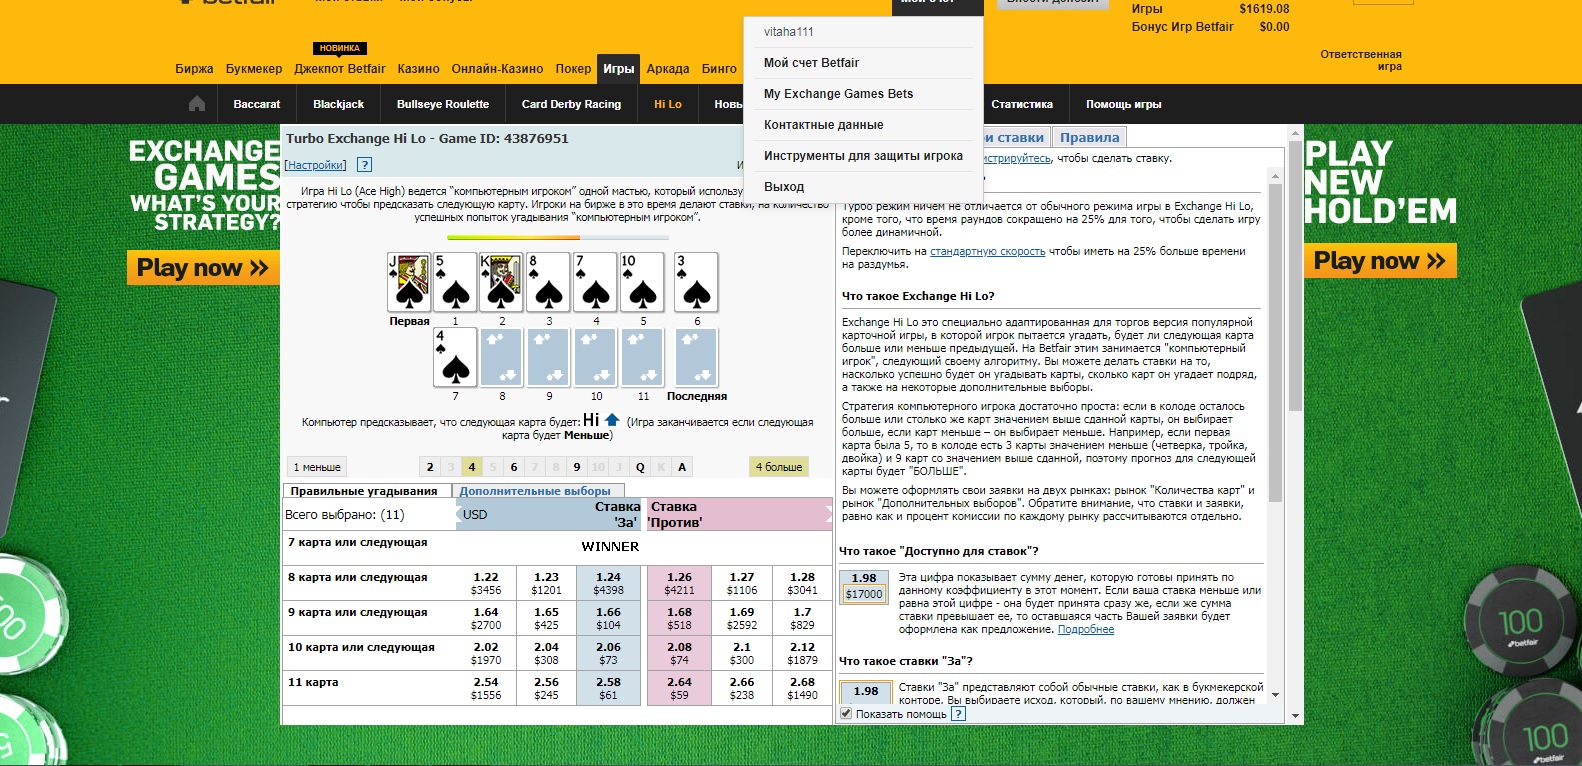Click the 1 меньше button
Image resolution: width=1582 pixels, height=766 pixels.
pyautogui.click(x=317, y=467)
